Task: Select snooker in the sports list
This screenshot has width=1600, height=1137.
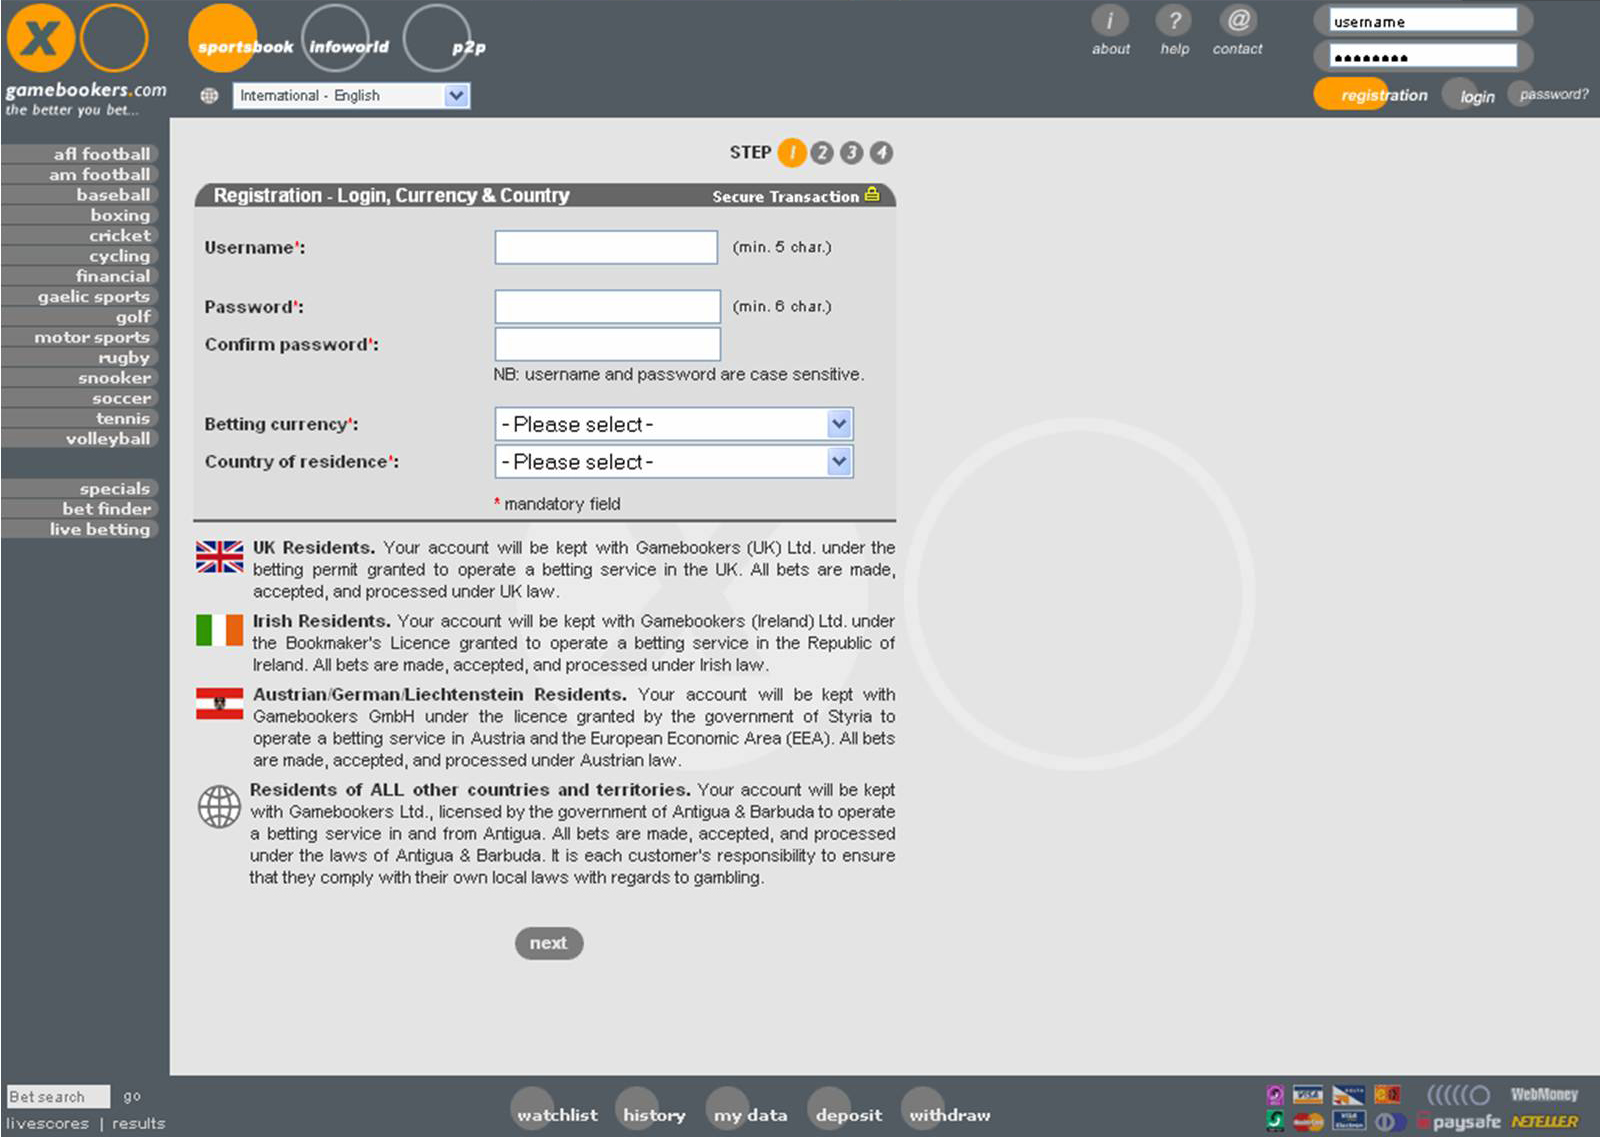Action: (x=80, y=378)
